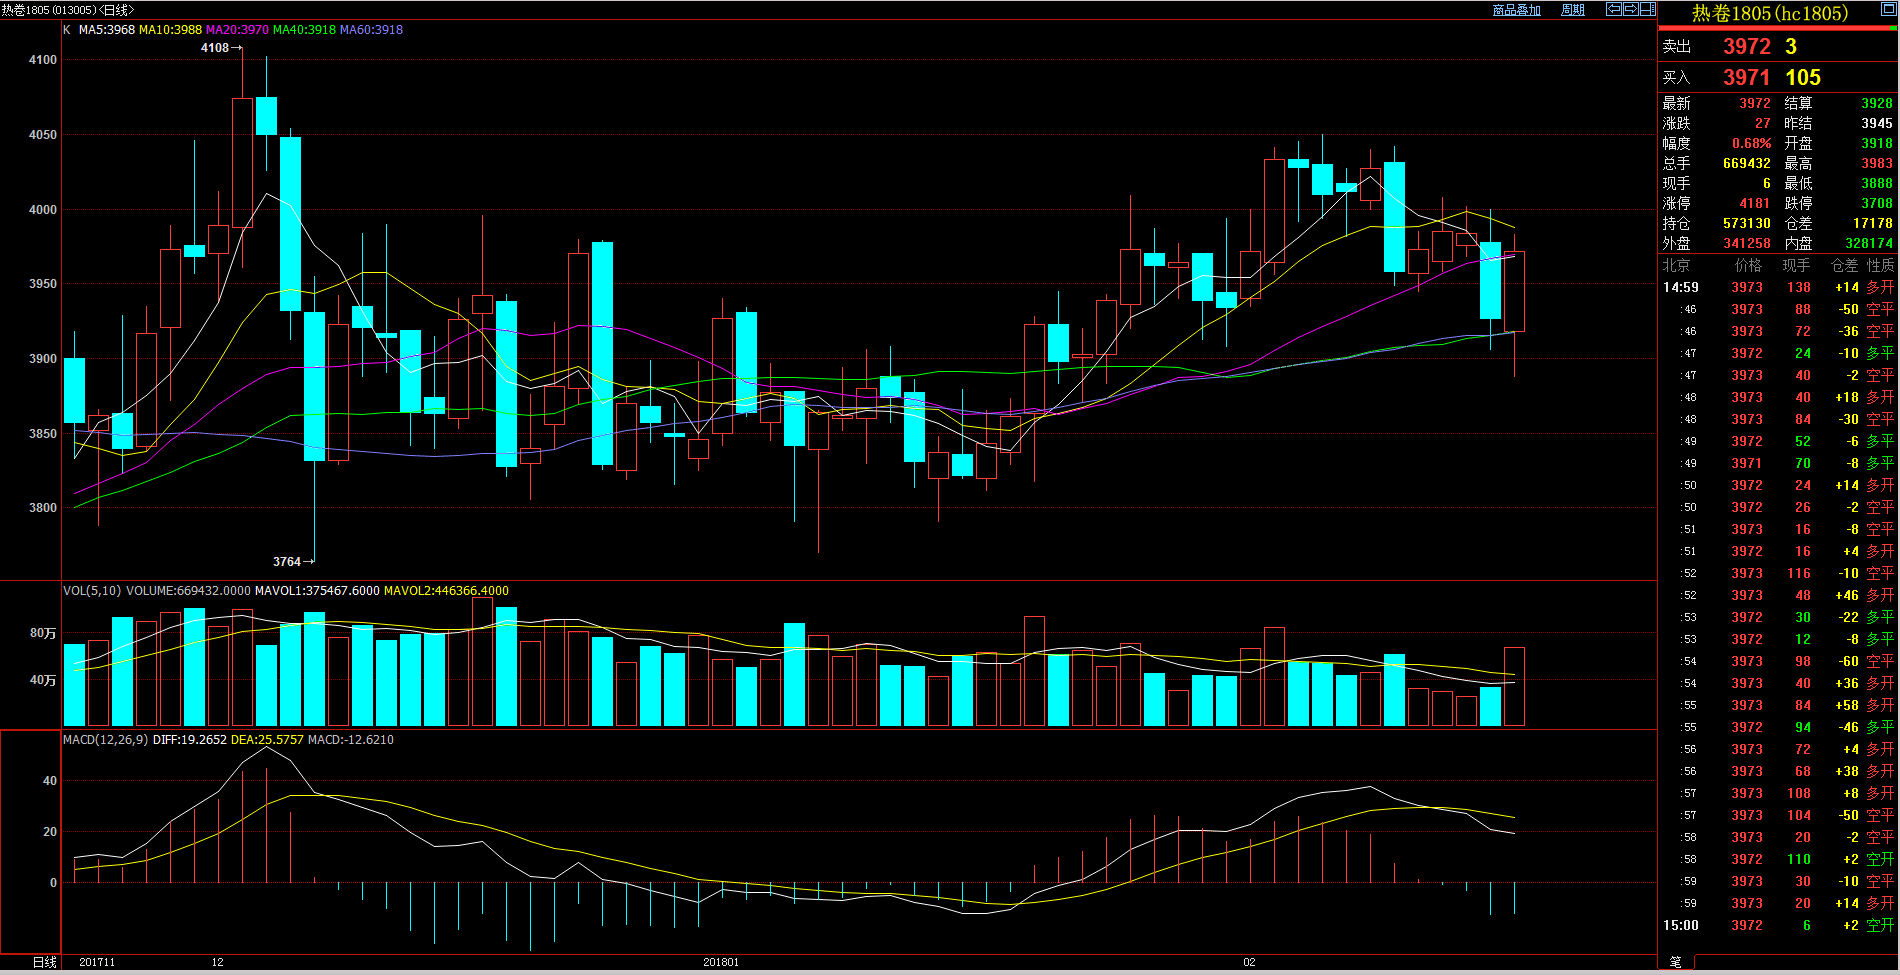Viewport: 1900px width, 975px height.
Task: Click the MACD(12,26,9) indicator title
Action: click(x=105, y=740)
